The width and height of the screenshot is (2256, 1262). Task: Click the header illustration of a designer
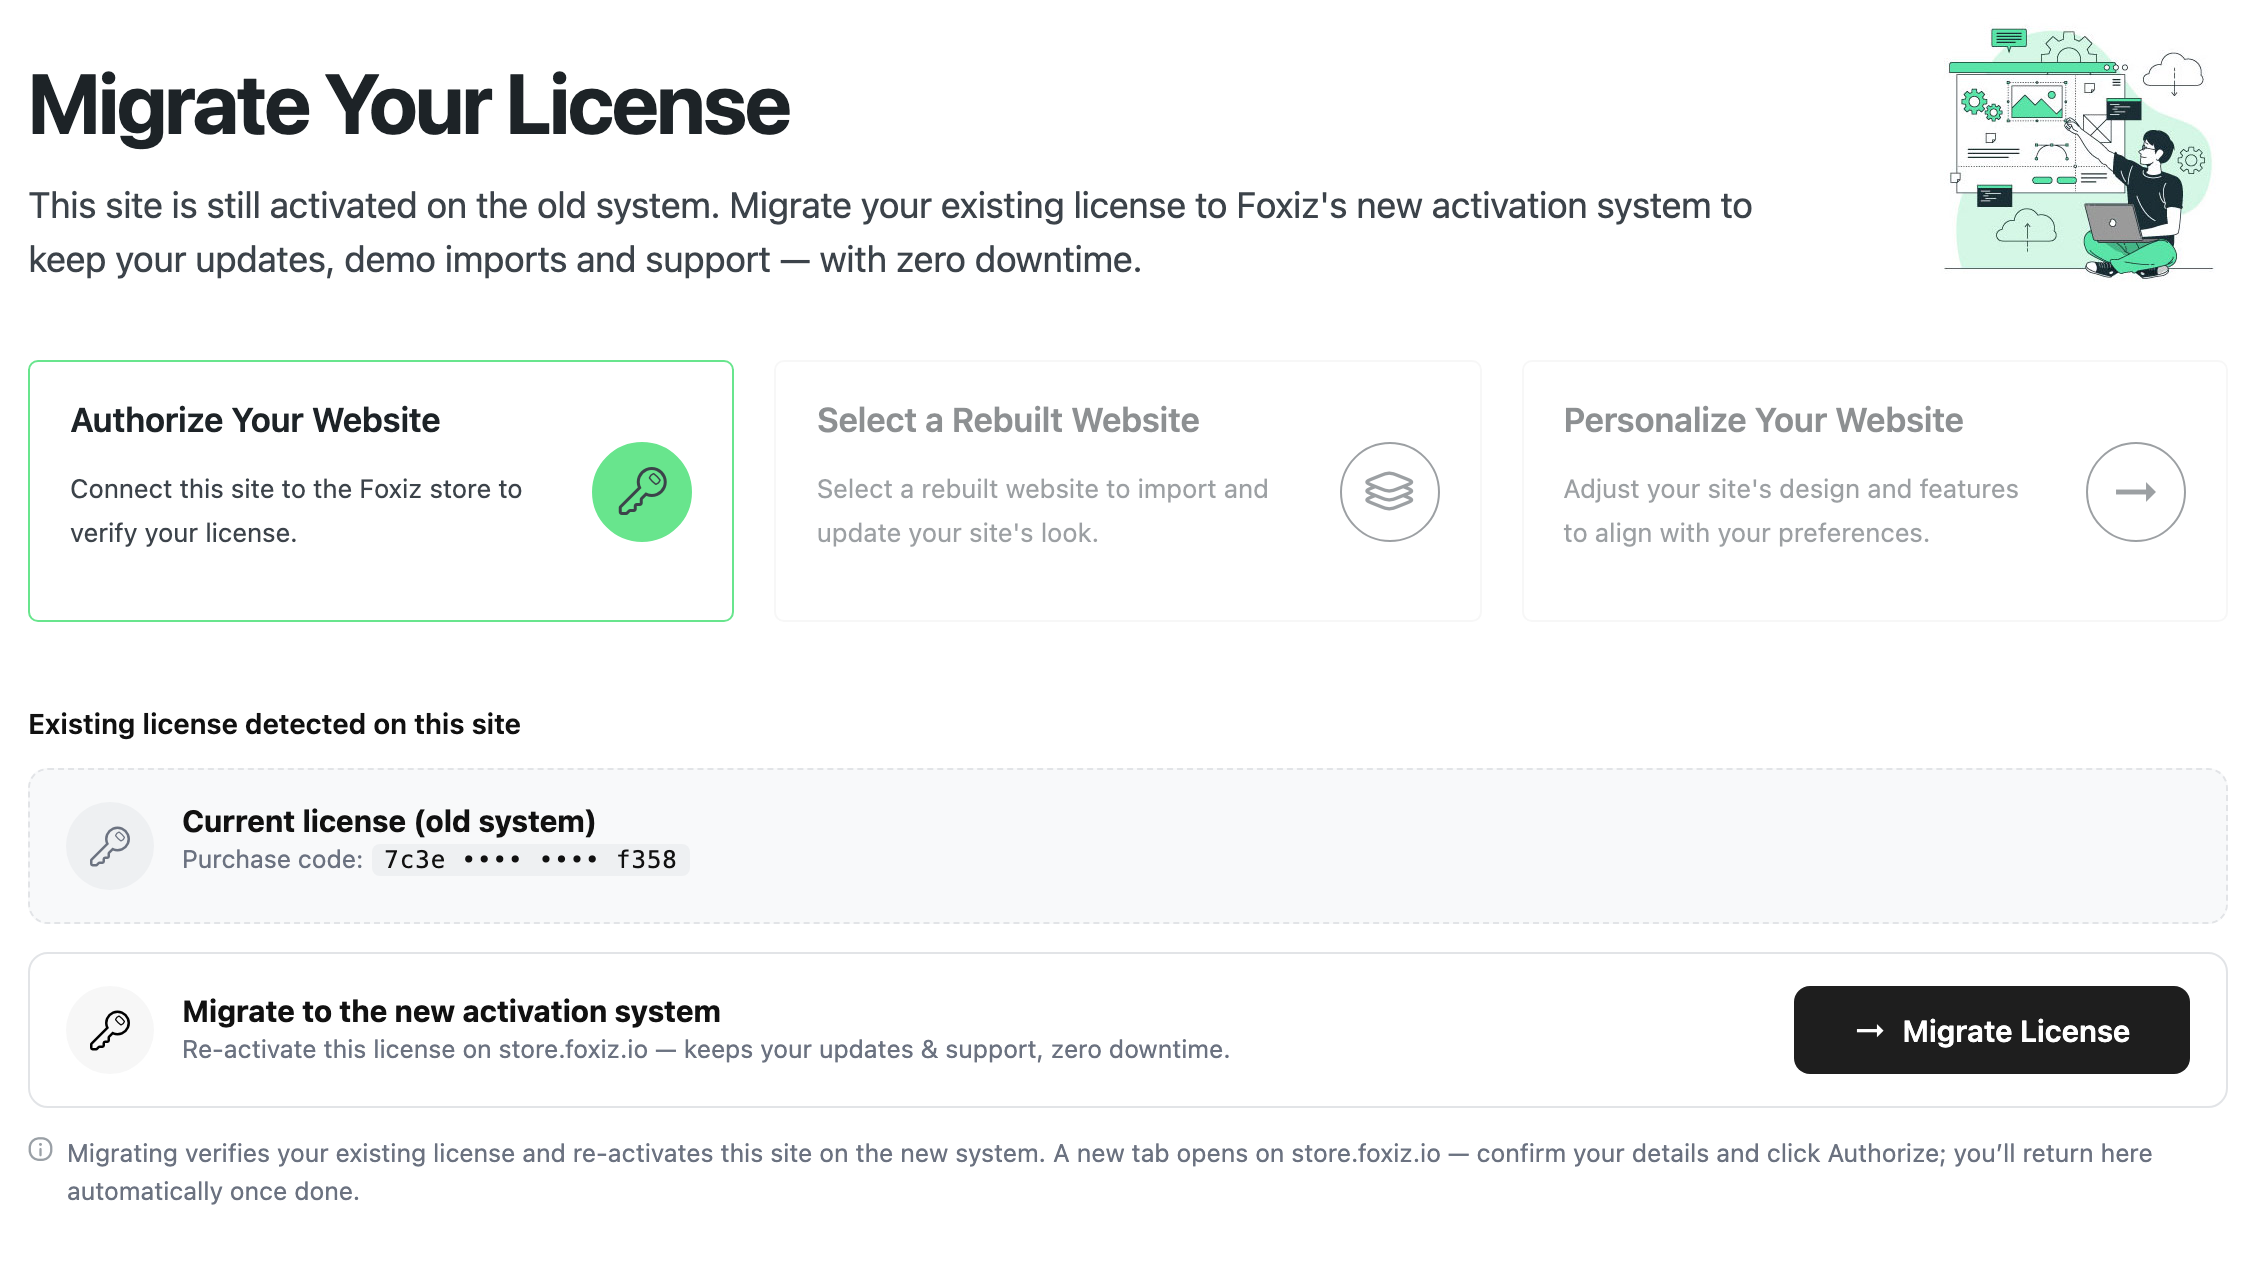2080,153
